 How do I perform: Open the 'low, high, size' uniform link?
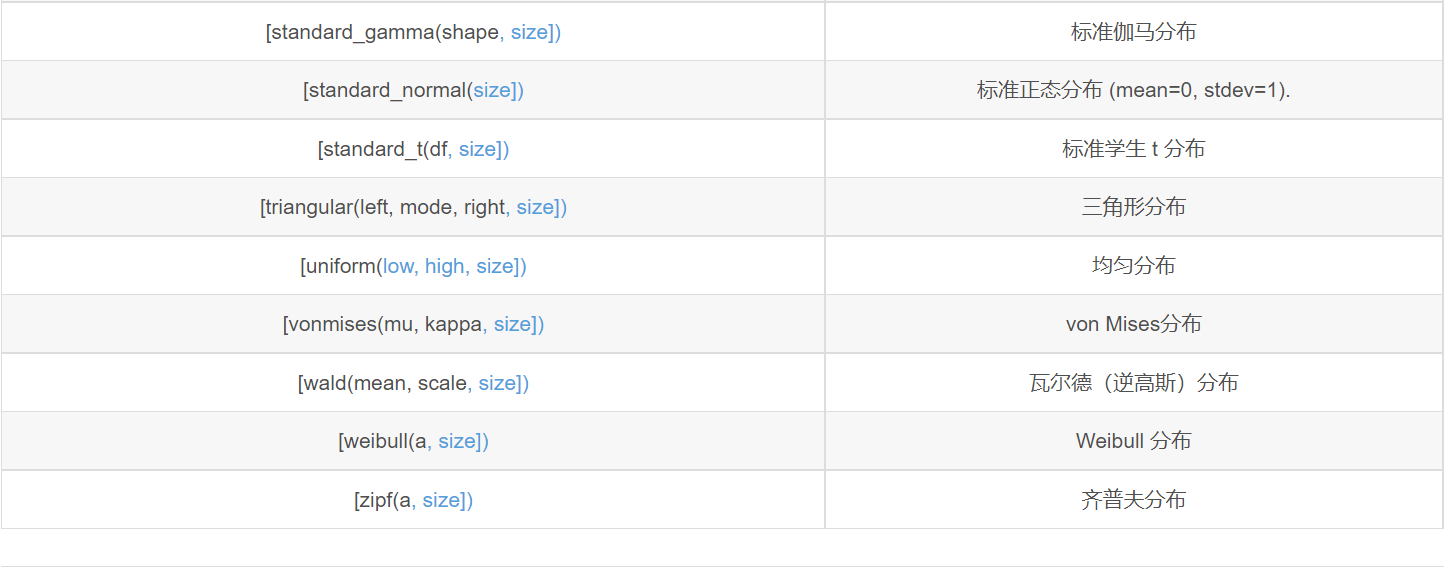pos(450,266)
